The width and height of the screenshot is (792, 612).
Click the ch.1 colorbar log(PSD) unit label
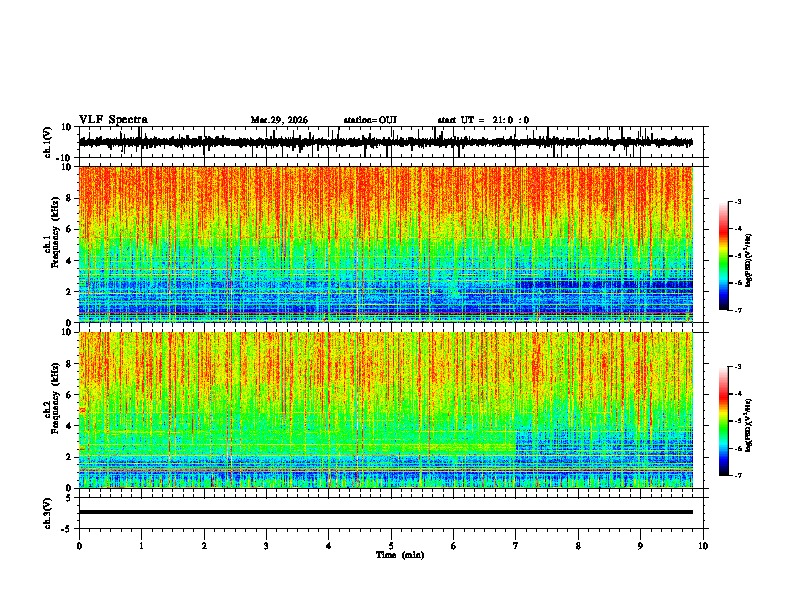pos(749,260)
